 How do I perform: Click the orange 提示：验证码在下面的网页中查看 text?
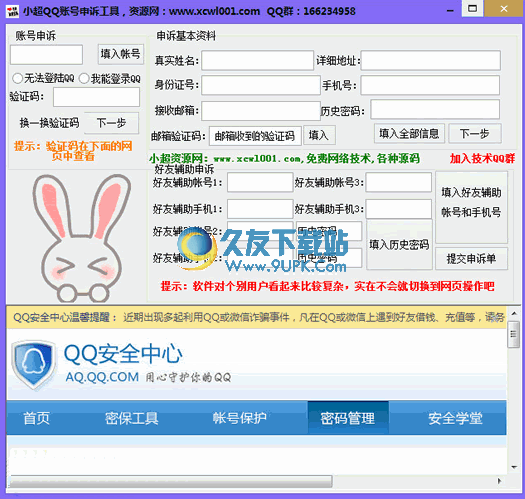pos(73,151)
